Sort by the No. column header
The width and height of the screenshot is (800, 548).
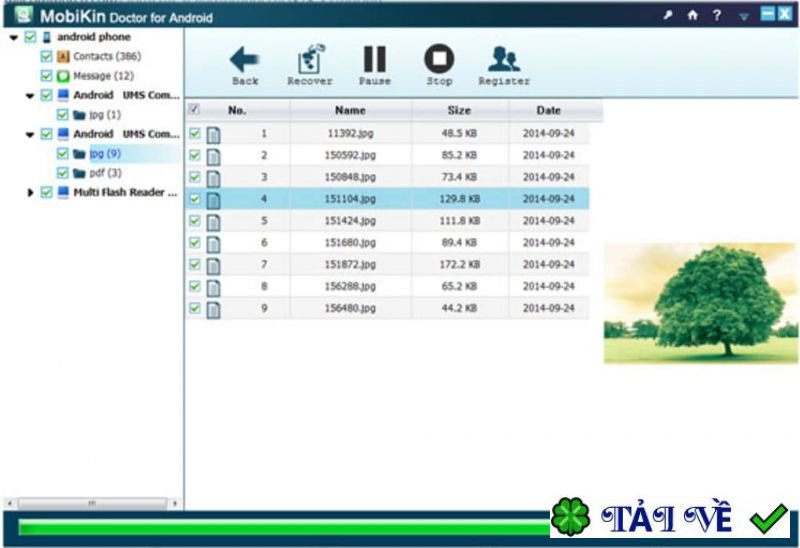click(237, 110)
